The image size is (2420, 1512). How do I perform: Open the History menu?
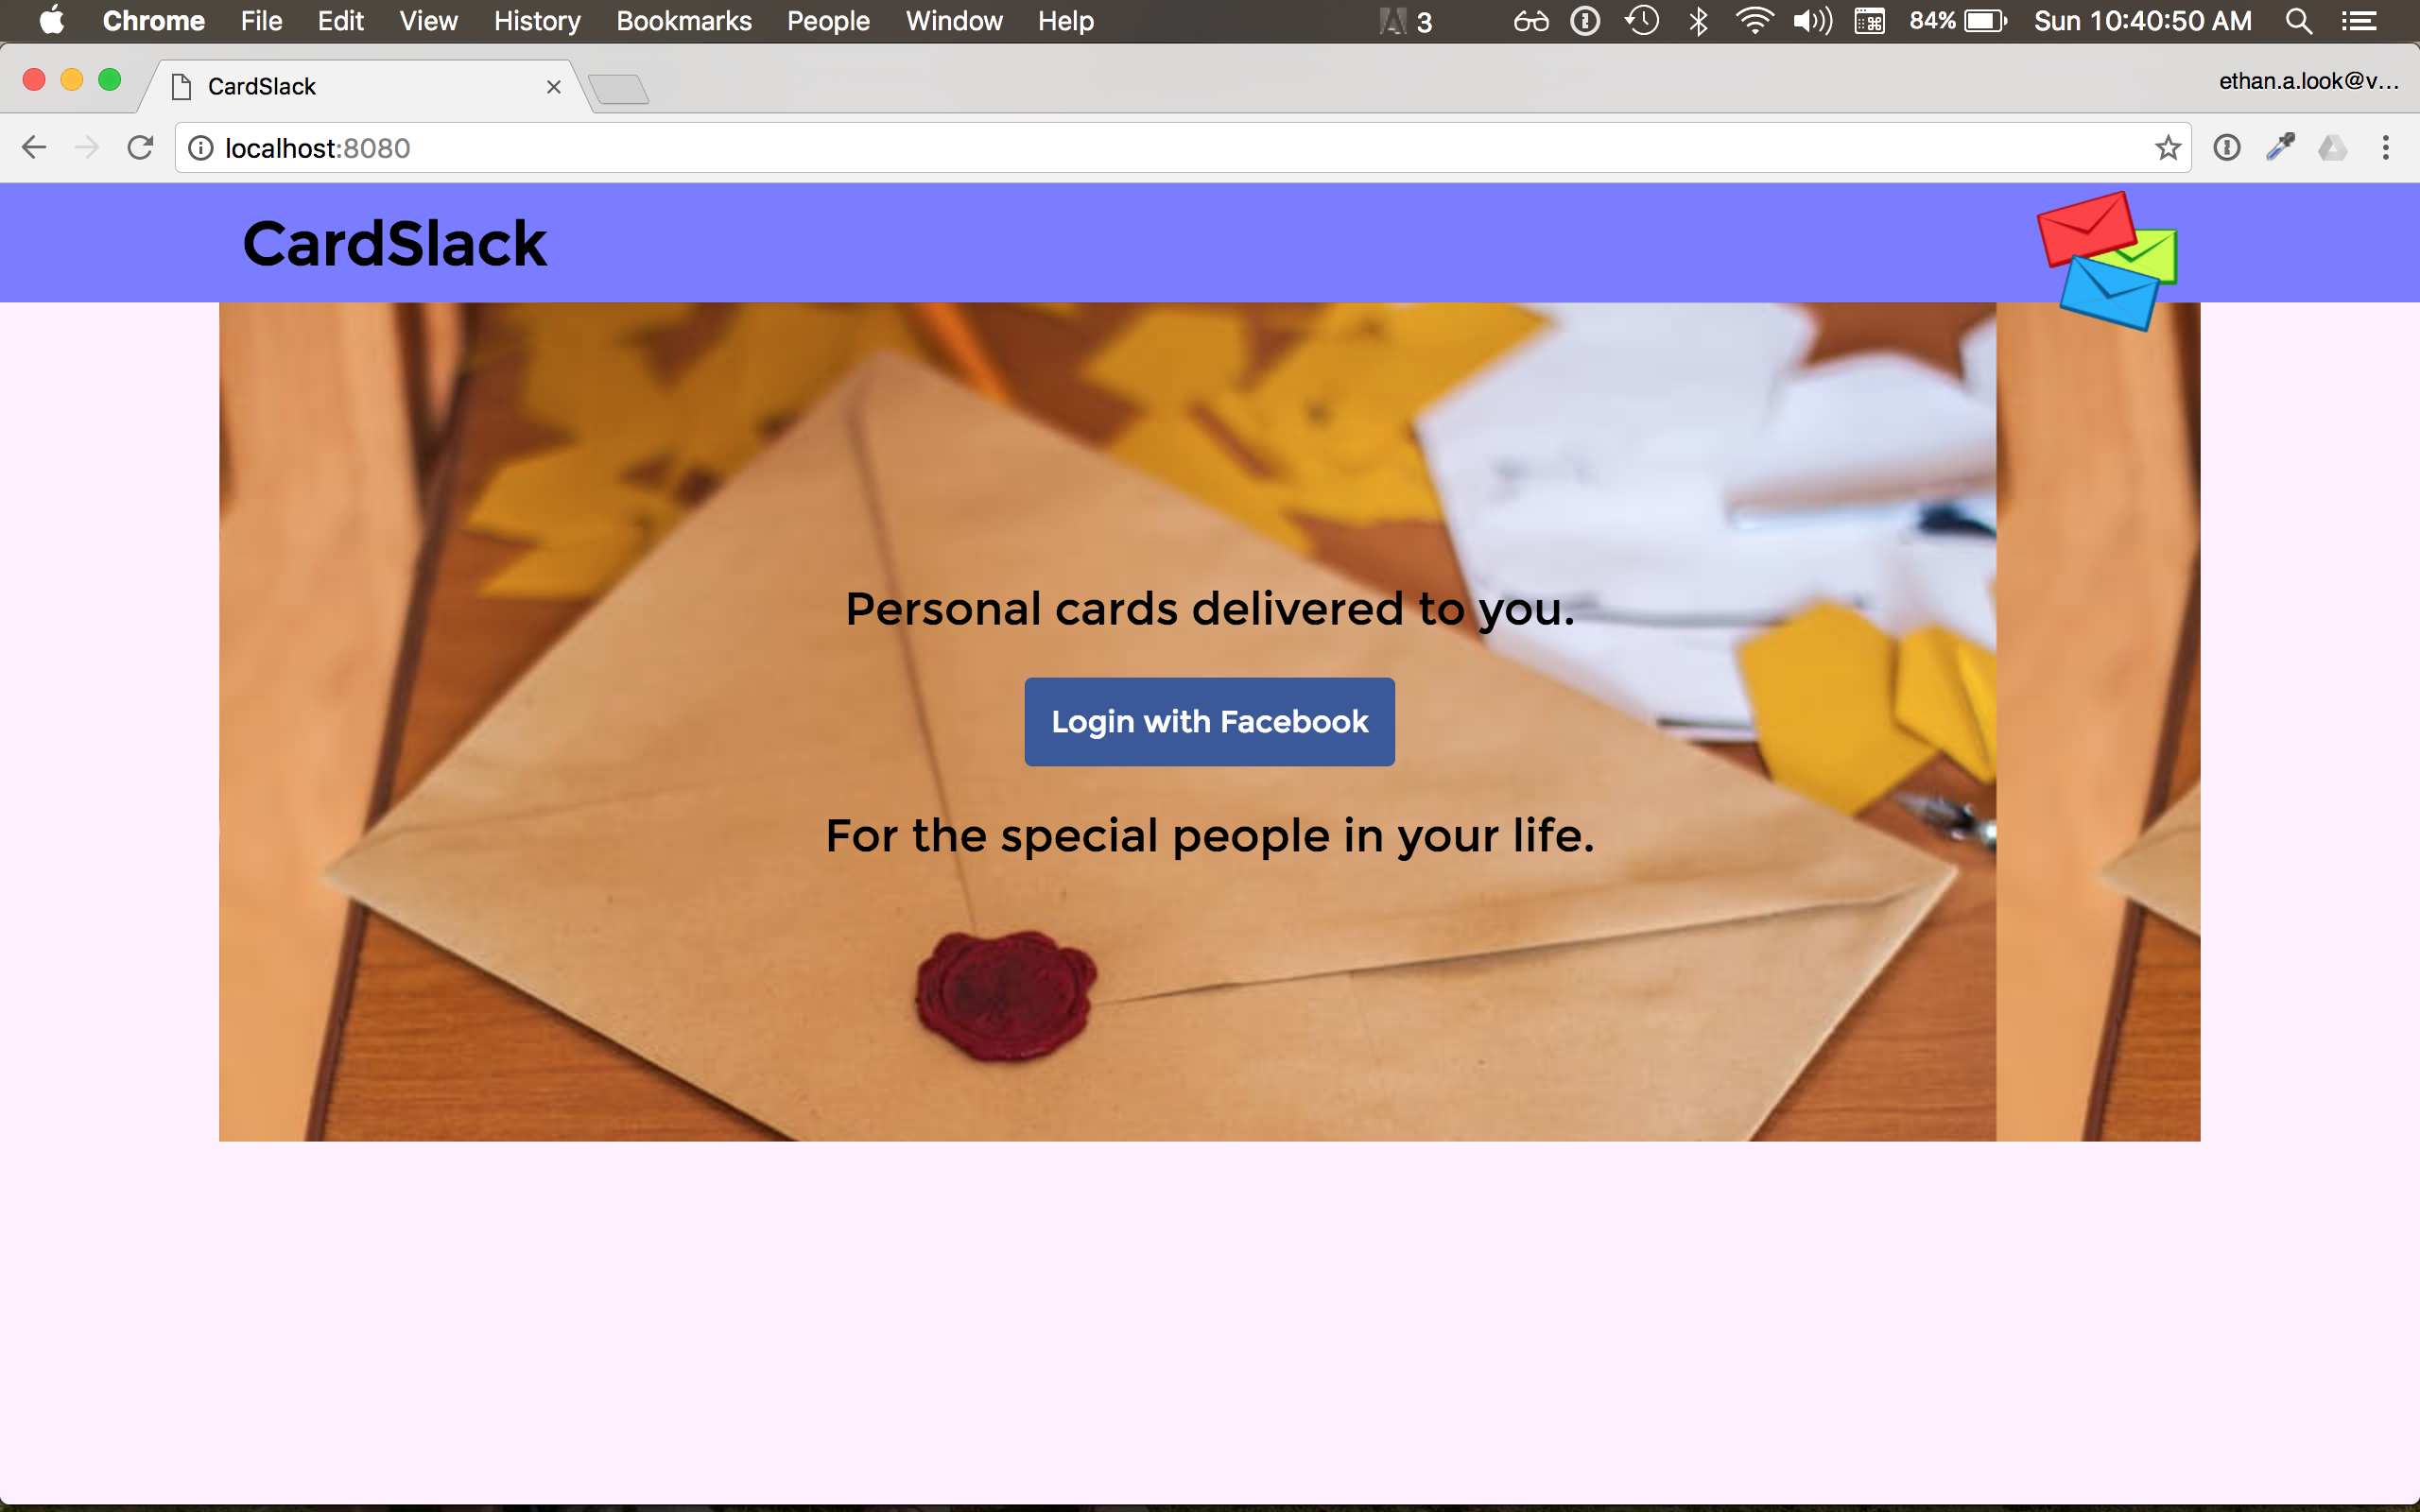pos(537,21)
